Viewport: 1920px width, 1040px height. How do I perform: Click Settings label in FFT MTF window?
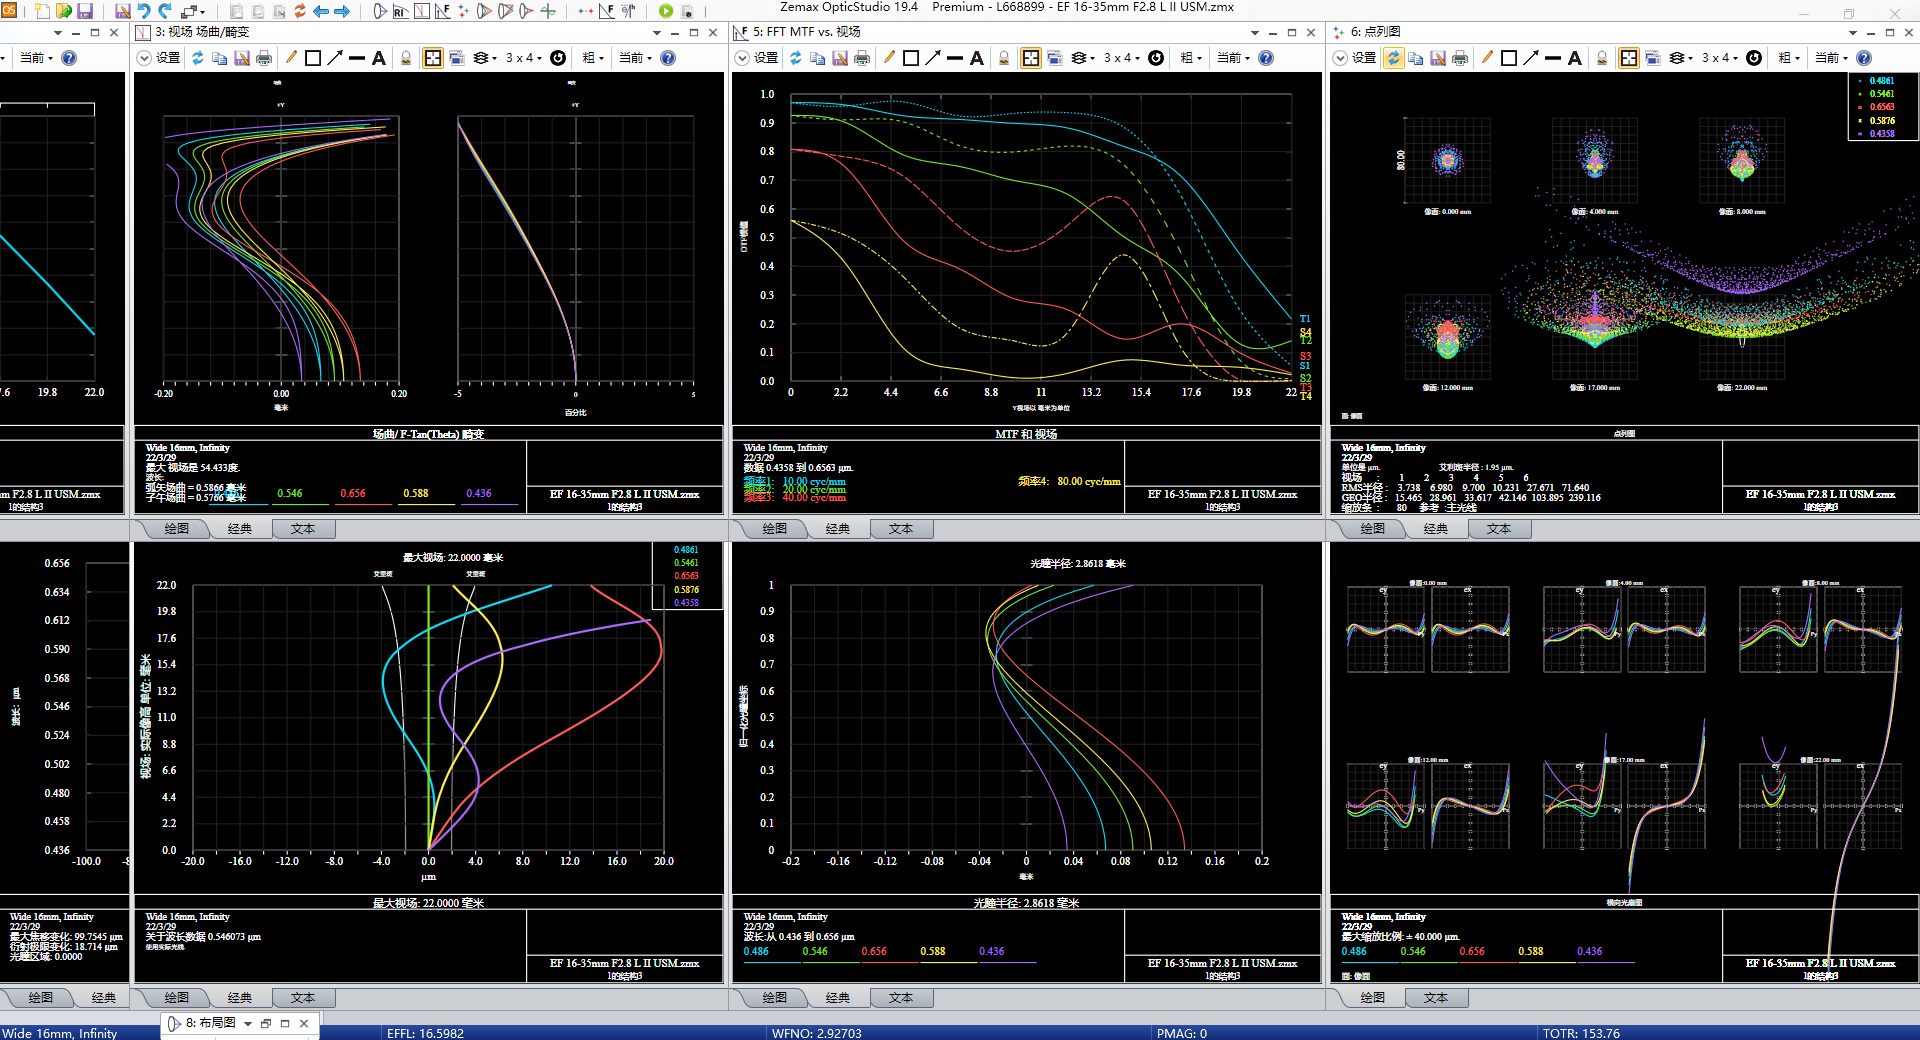(x=766, y=58)
